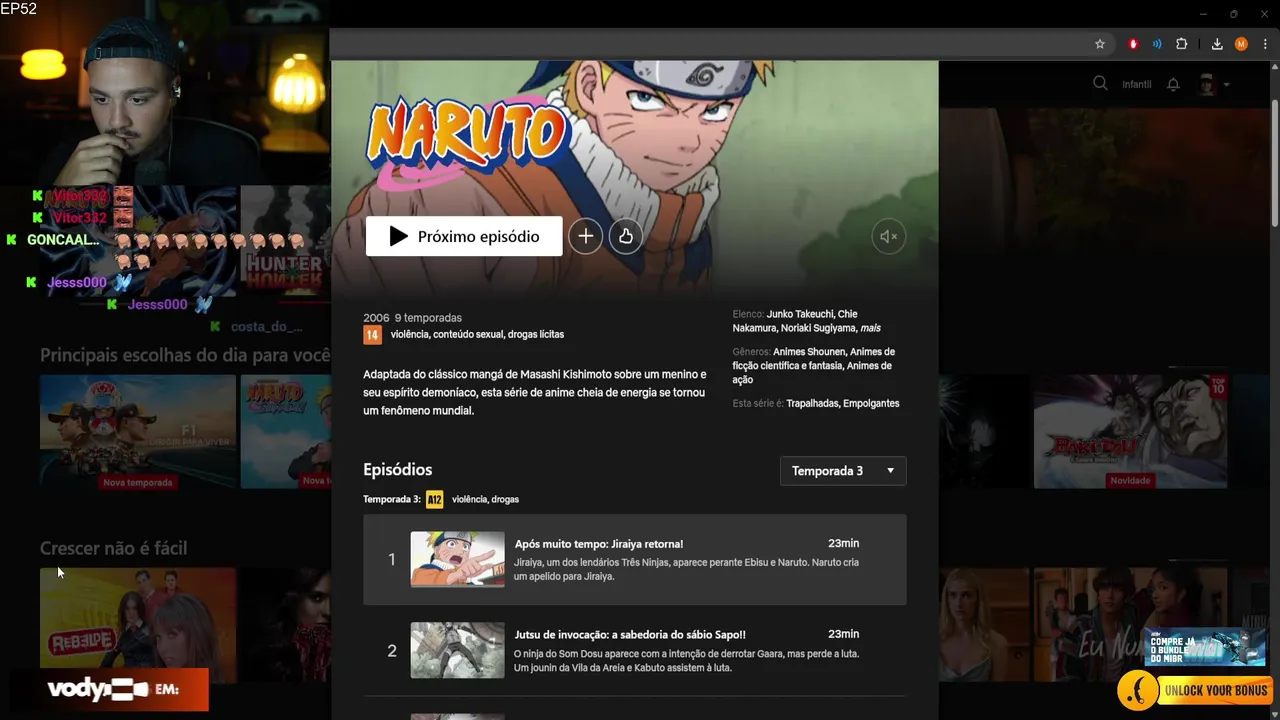Screen dimensions: 1280x720
Task: Open the Temporada 3 season dropdown
Action: point(843,471)
